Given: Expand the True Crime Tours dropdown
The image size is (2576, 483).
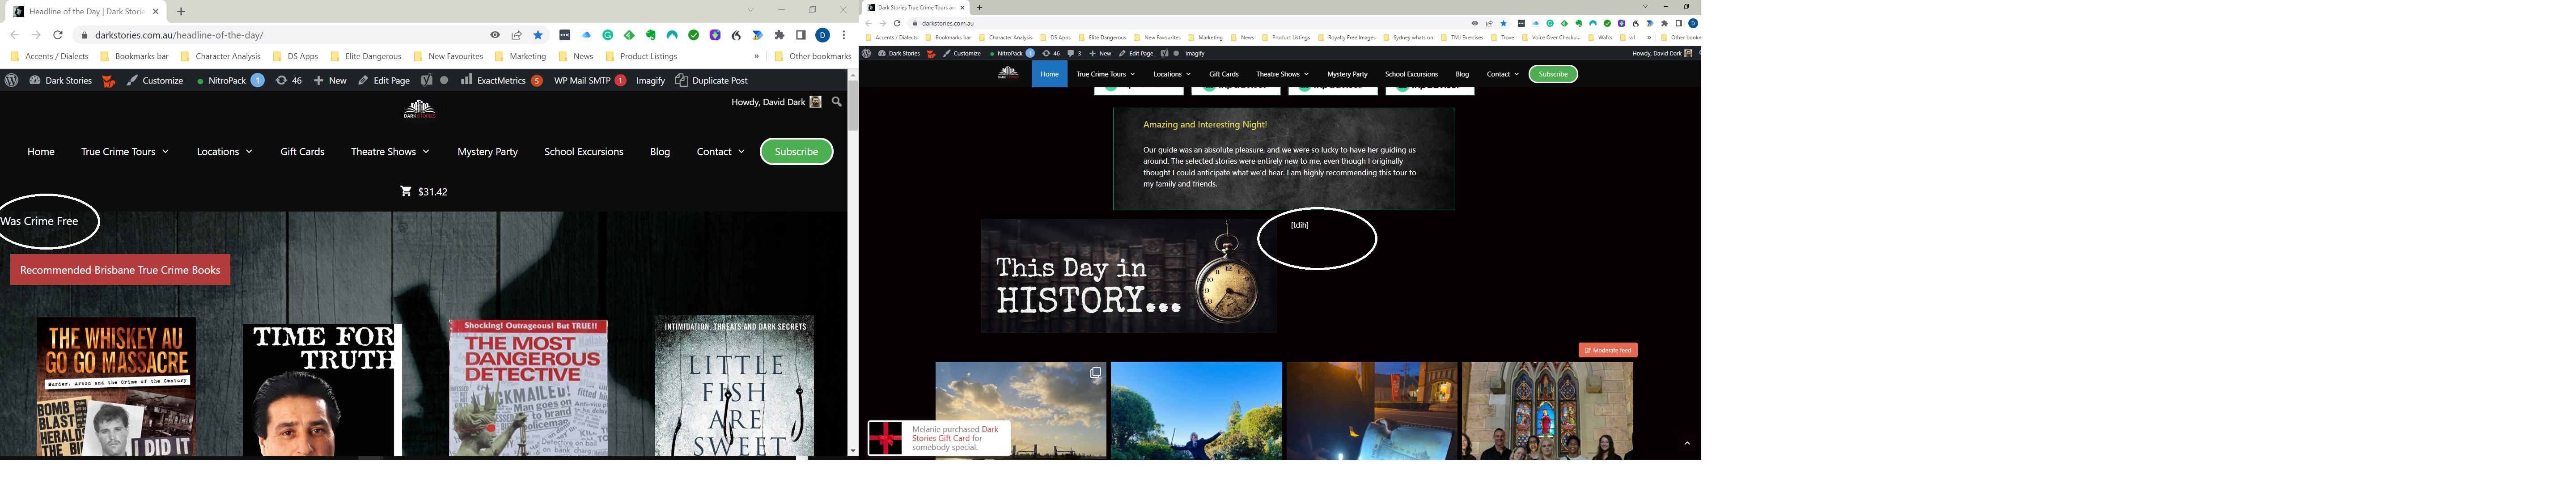Looking at the screenshot, I should pyautogui.click(x=125, y=152).
